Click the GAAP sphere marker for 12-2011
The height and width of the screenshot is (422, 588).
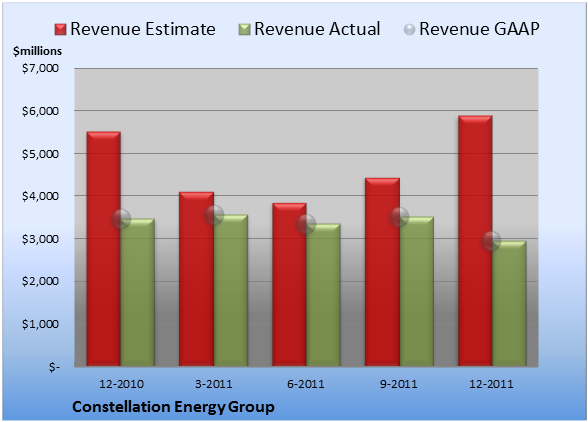pos(491,241)
